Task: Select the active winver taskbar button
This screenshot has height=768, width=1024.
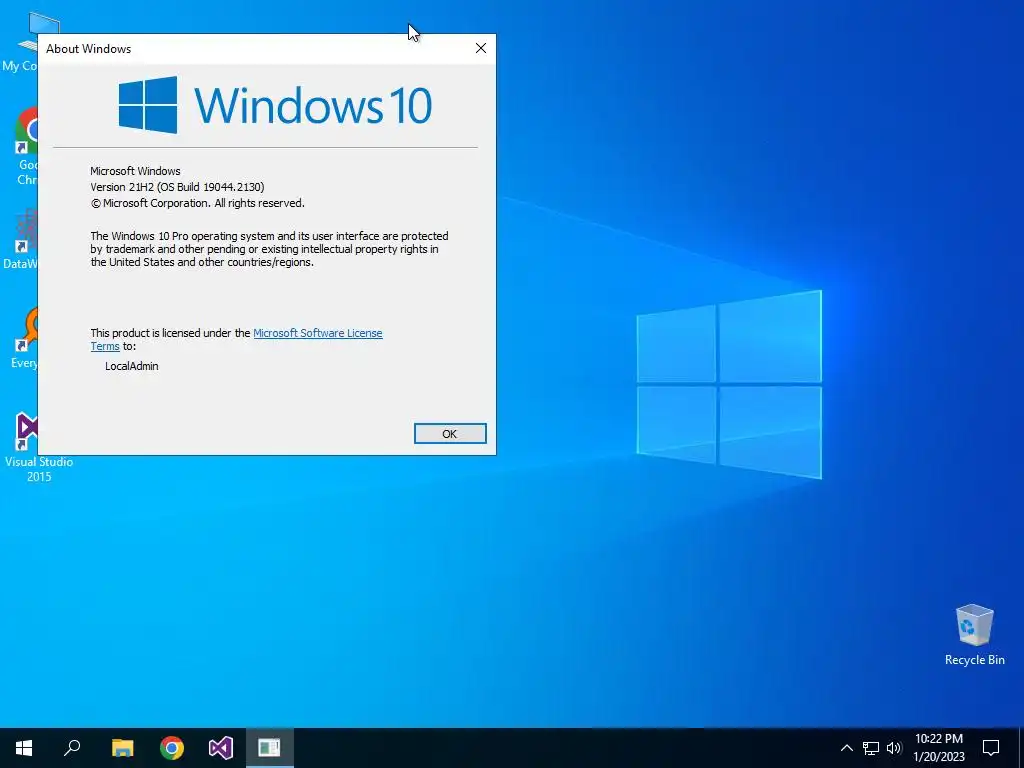Action: click(269, 748)
